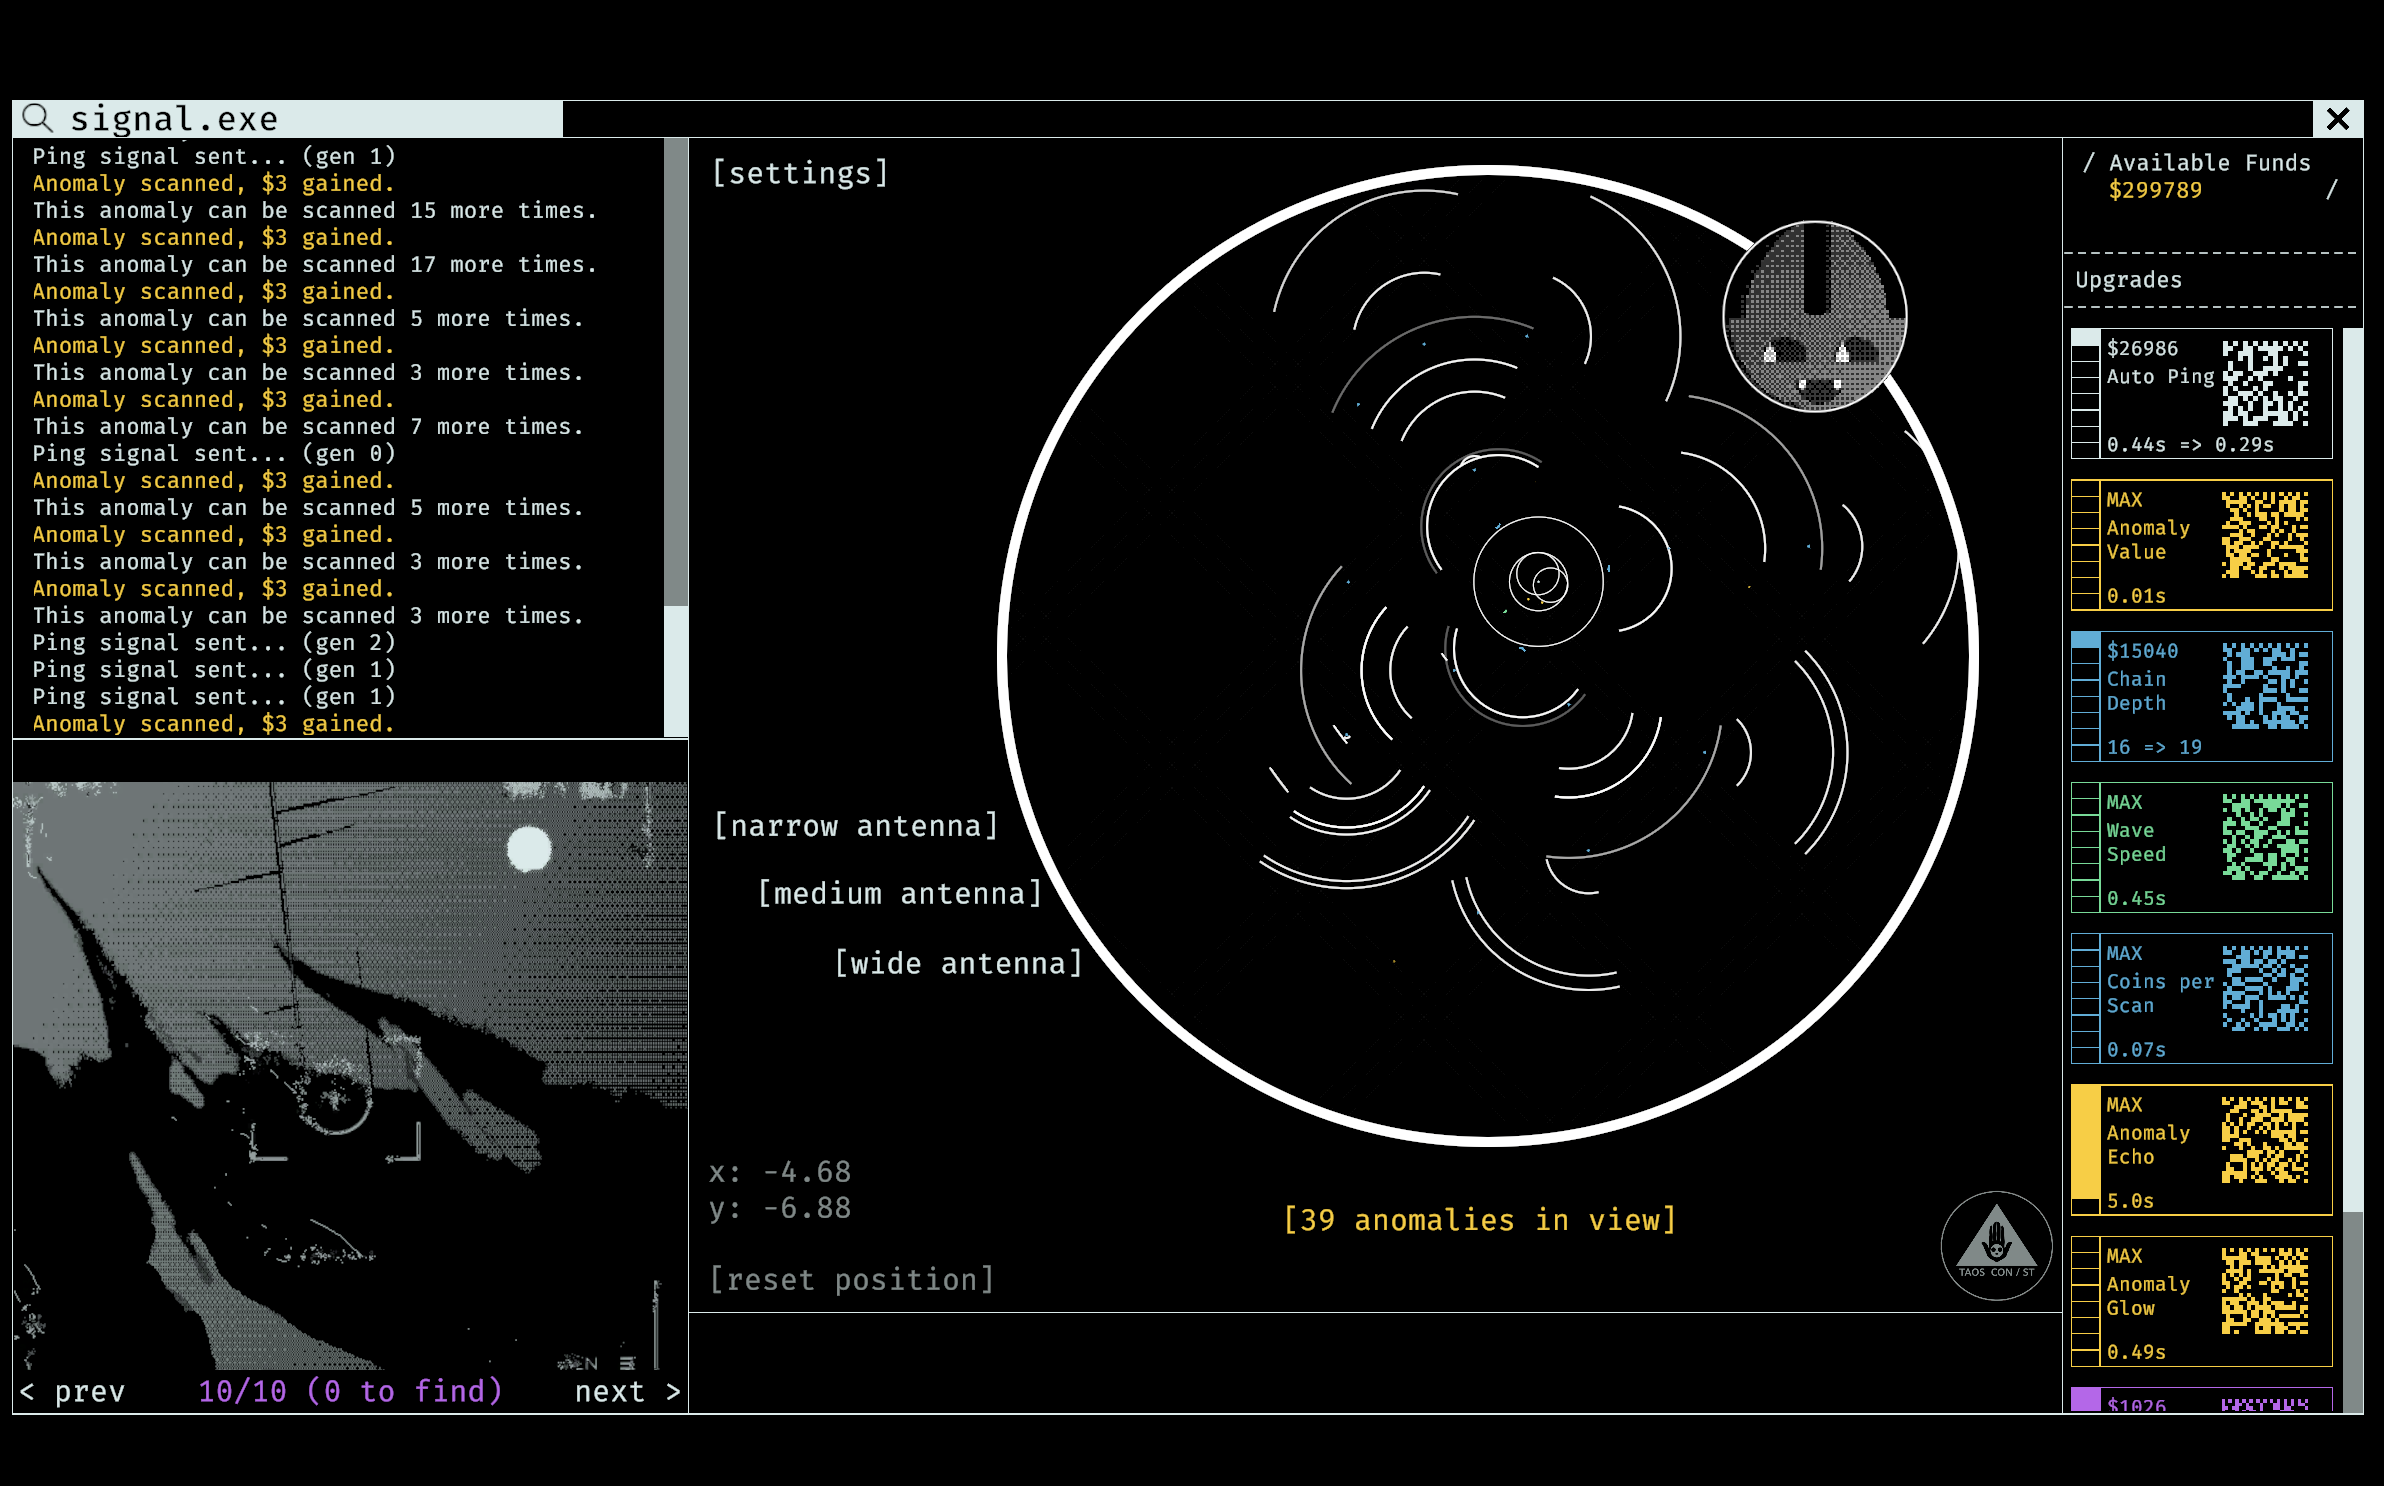Viewport: 2384px width, 1486px height.
Task: Click the found-image thumbnail preview
Action: 350,1075
